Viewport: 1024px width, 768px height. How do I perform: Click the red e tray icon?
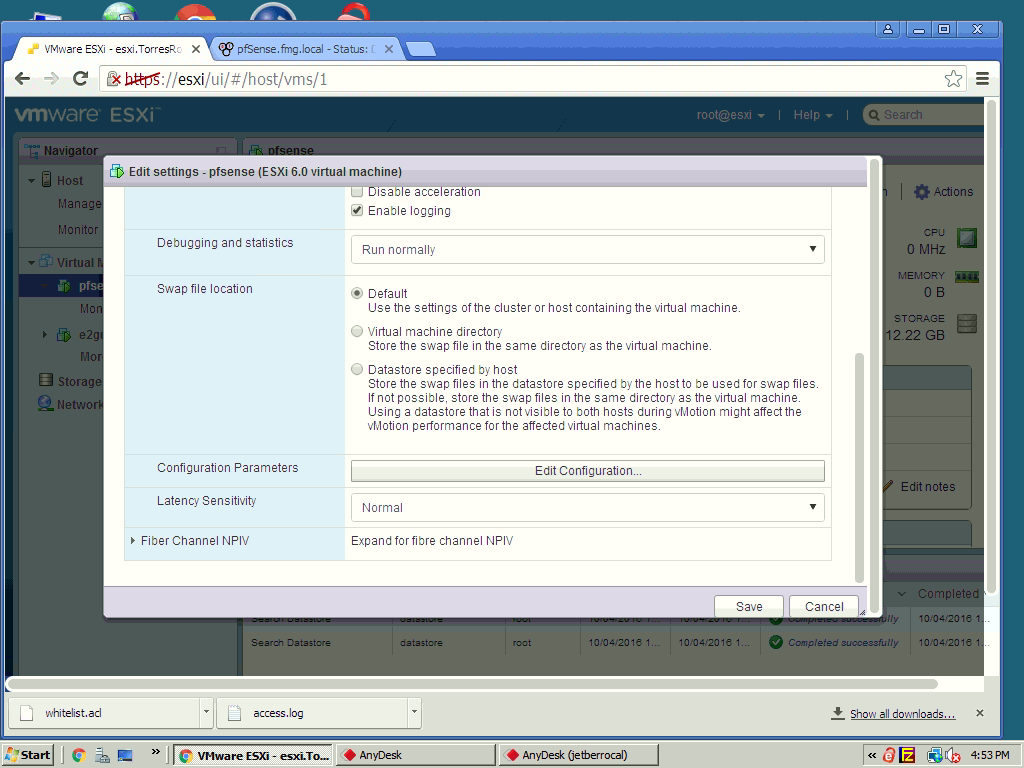889,756
